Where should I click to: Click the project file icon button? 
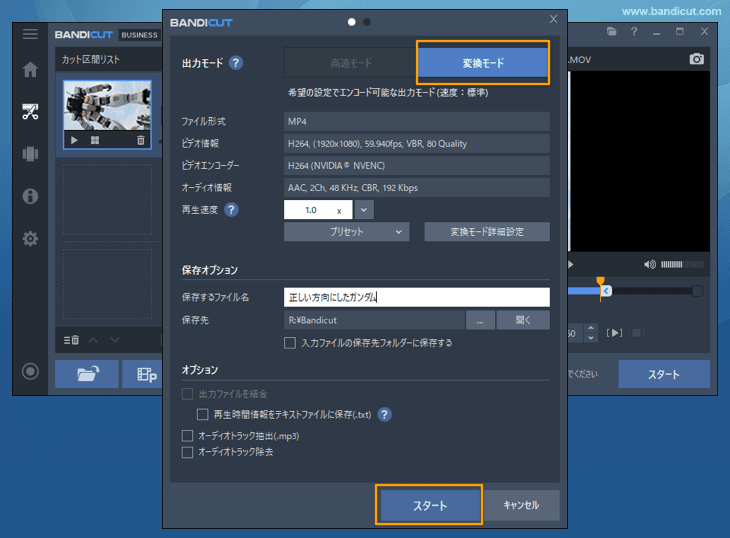[x=142, y=374]
